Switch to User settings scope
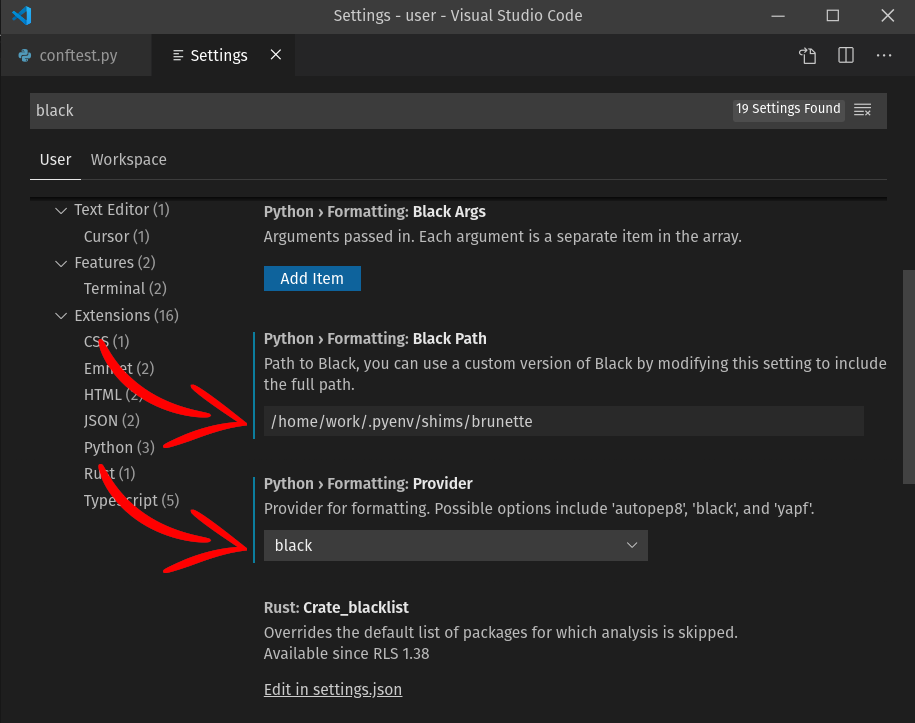The width and height of the screenshot is (915, 723). (x=55, y=159)
